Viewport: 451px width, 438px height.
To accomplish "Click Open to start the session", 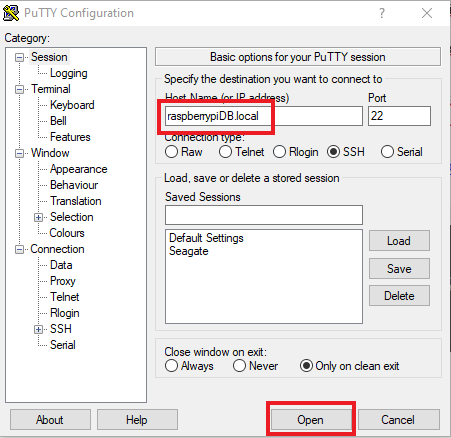I will click(311, 420).
